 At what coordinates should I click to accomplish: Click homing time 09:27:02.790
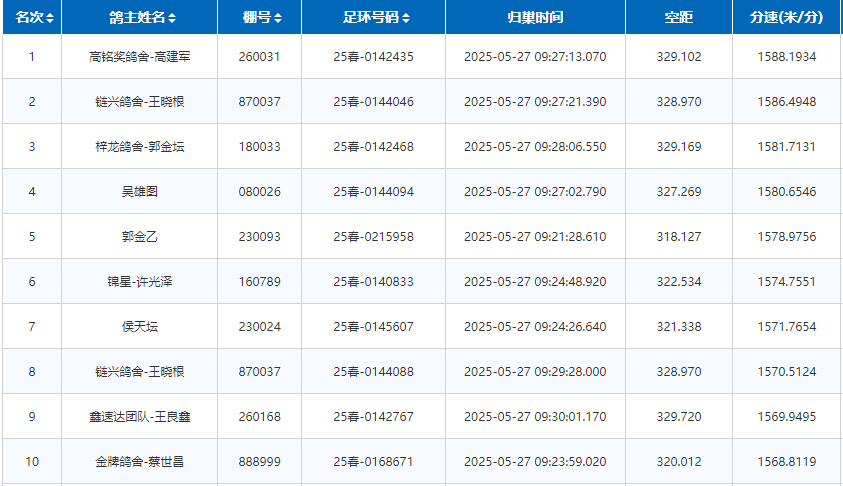point(570,191)
